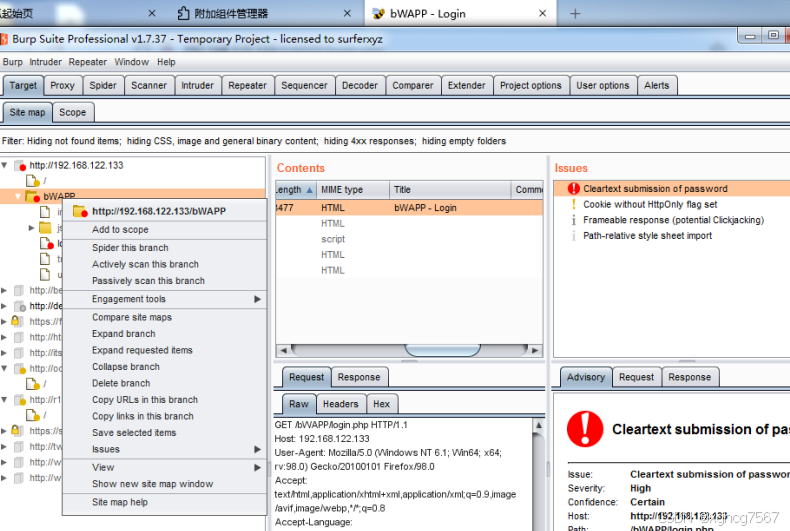The image size is (790, 531).
Task: Click the Frameable response info icon
Action: click(573, 220)
